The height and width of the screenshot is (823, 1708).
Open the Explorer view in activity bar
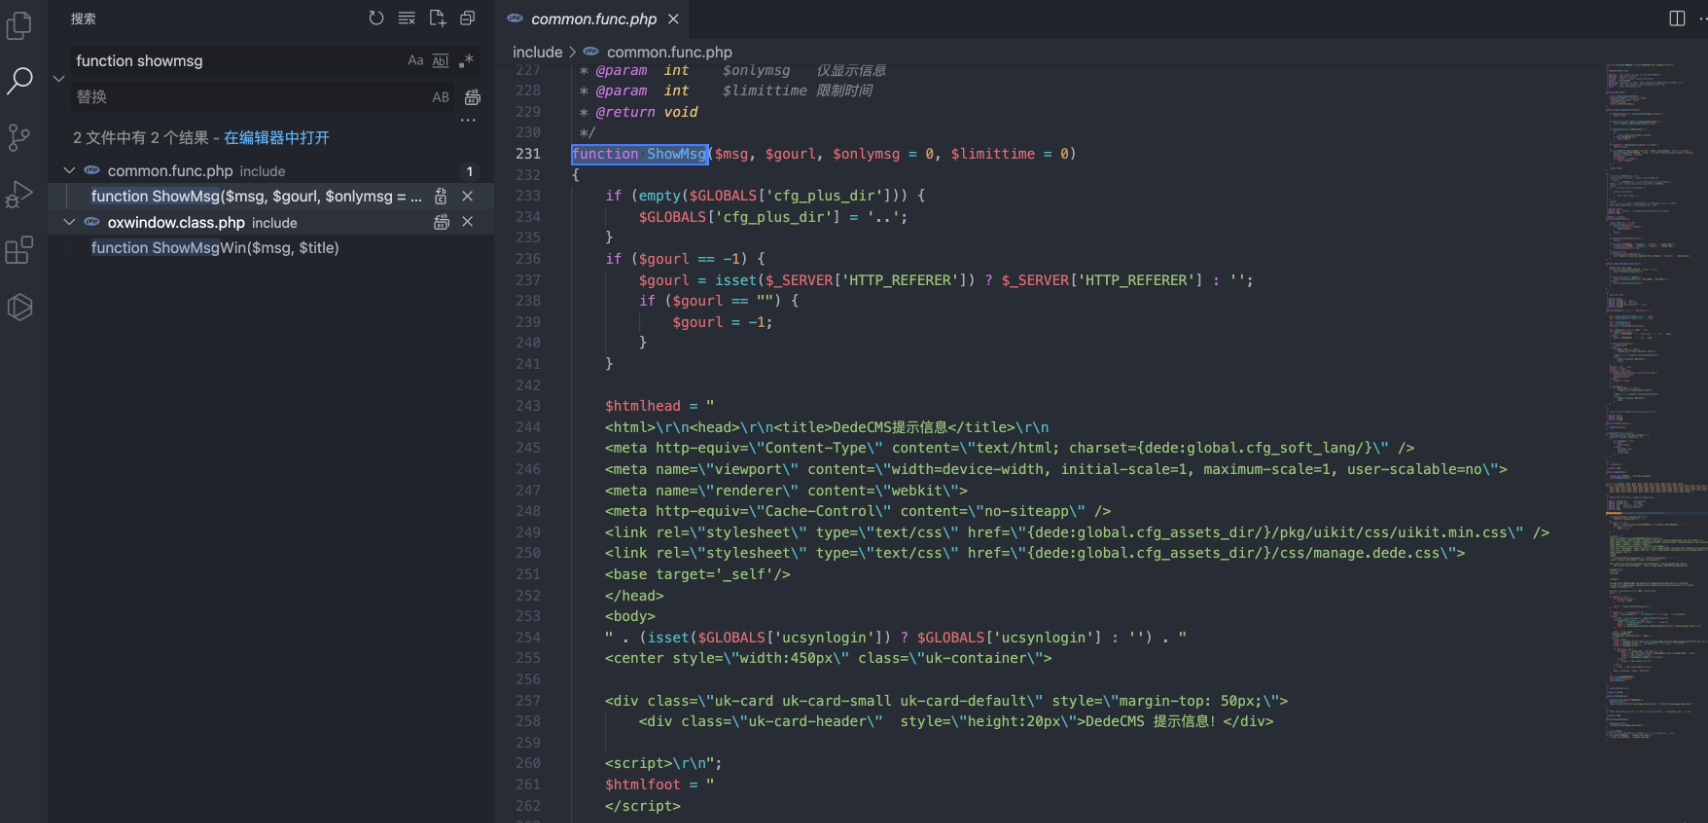[19, 25]
